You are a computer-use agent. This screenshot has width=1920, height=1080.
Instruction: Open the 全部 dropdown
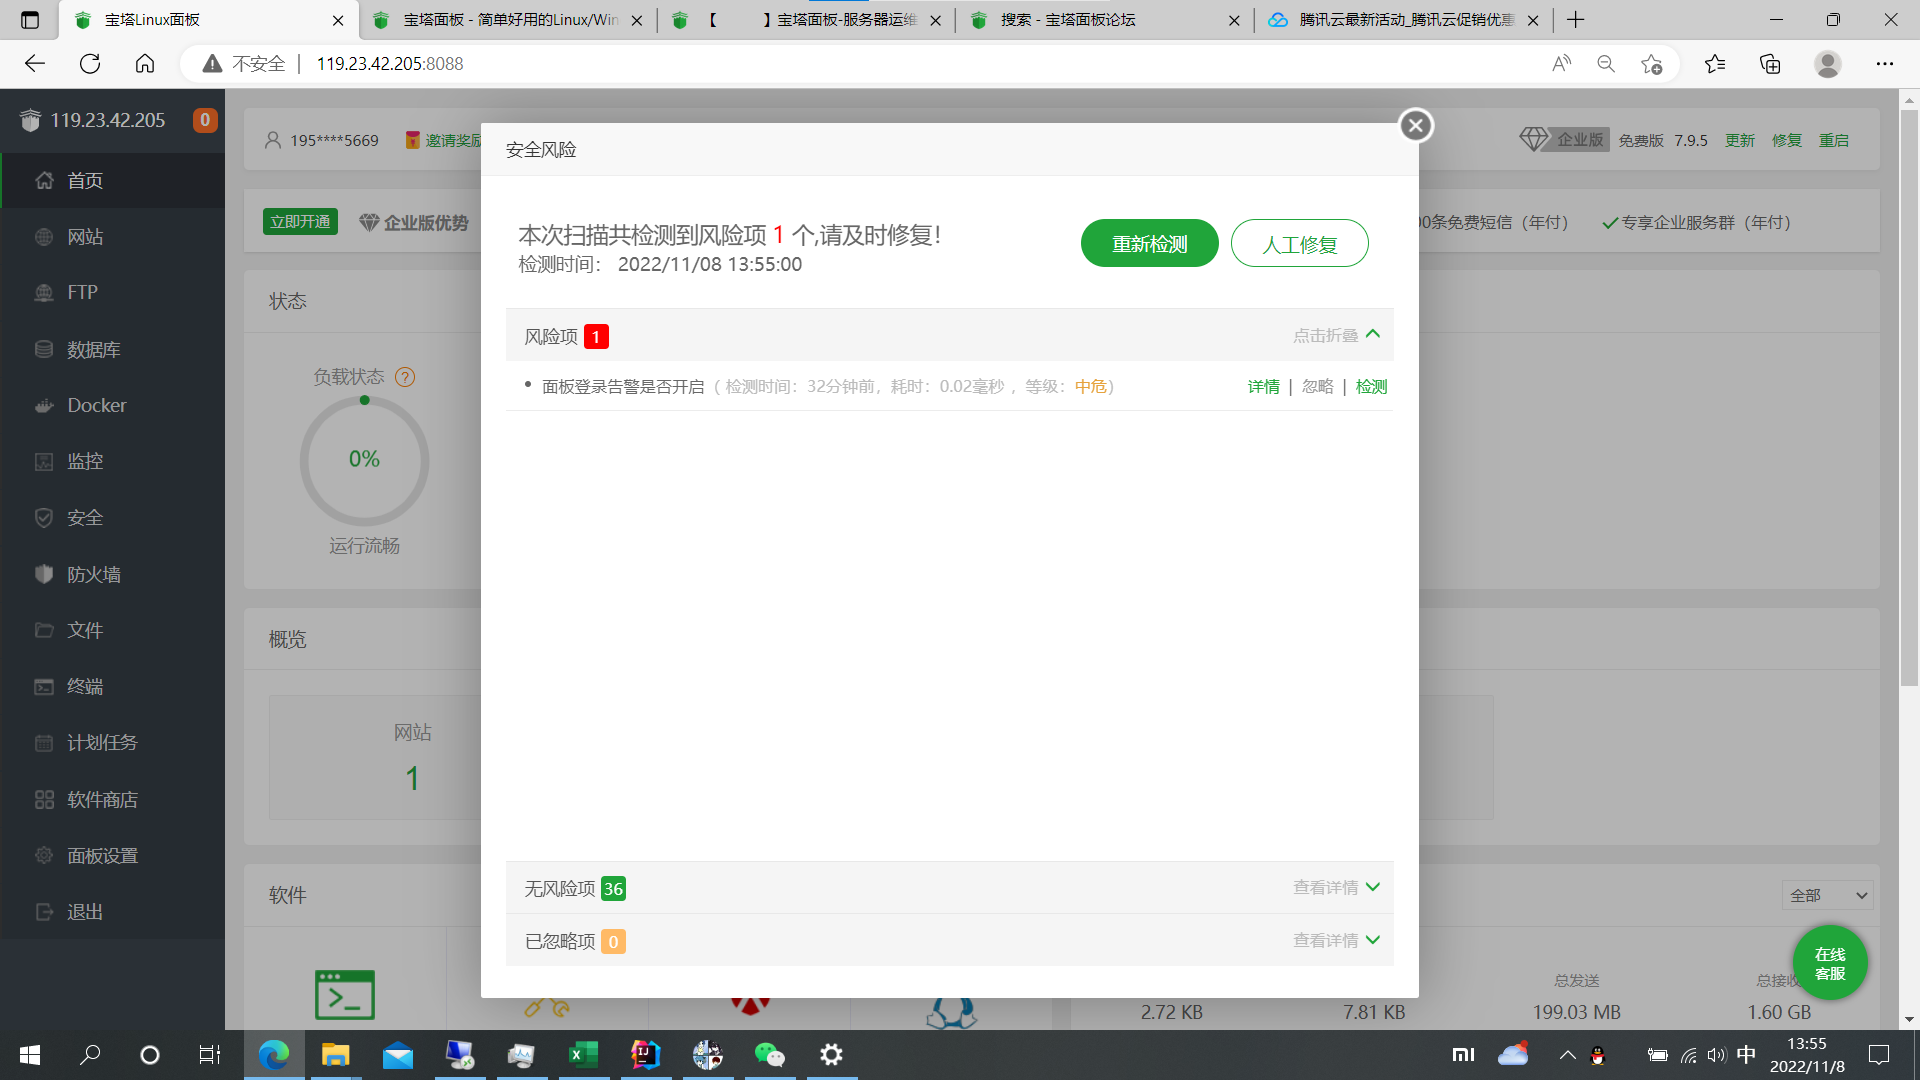pyautogui.click(x=1827, y=895)
